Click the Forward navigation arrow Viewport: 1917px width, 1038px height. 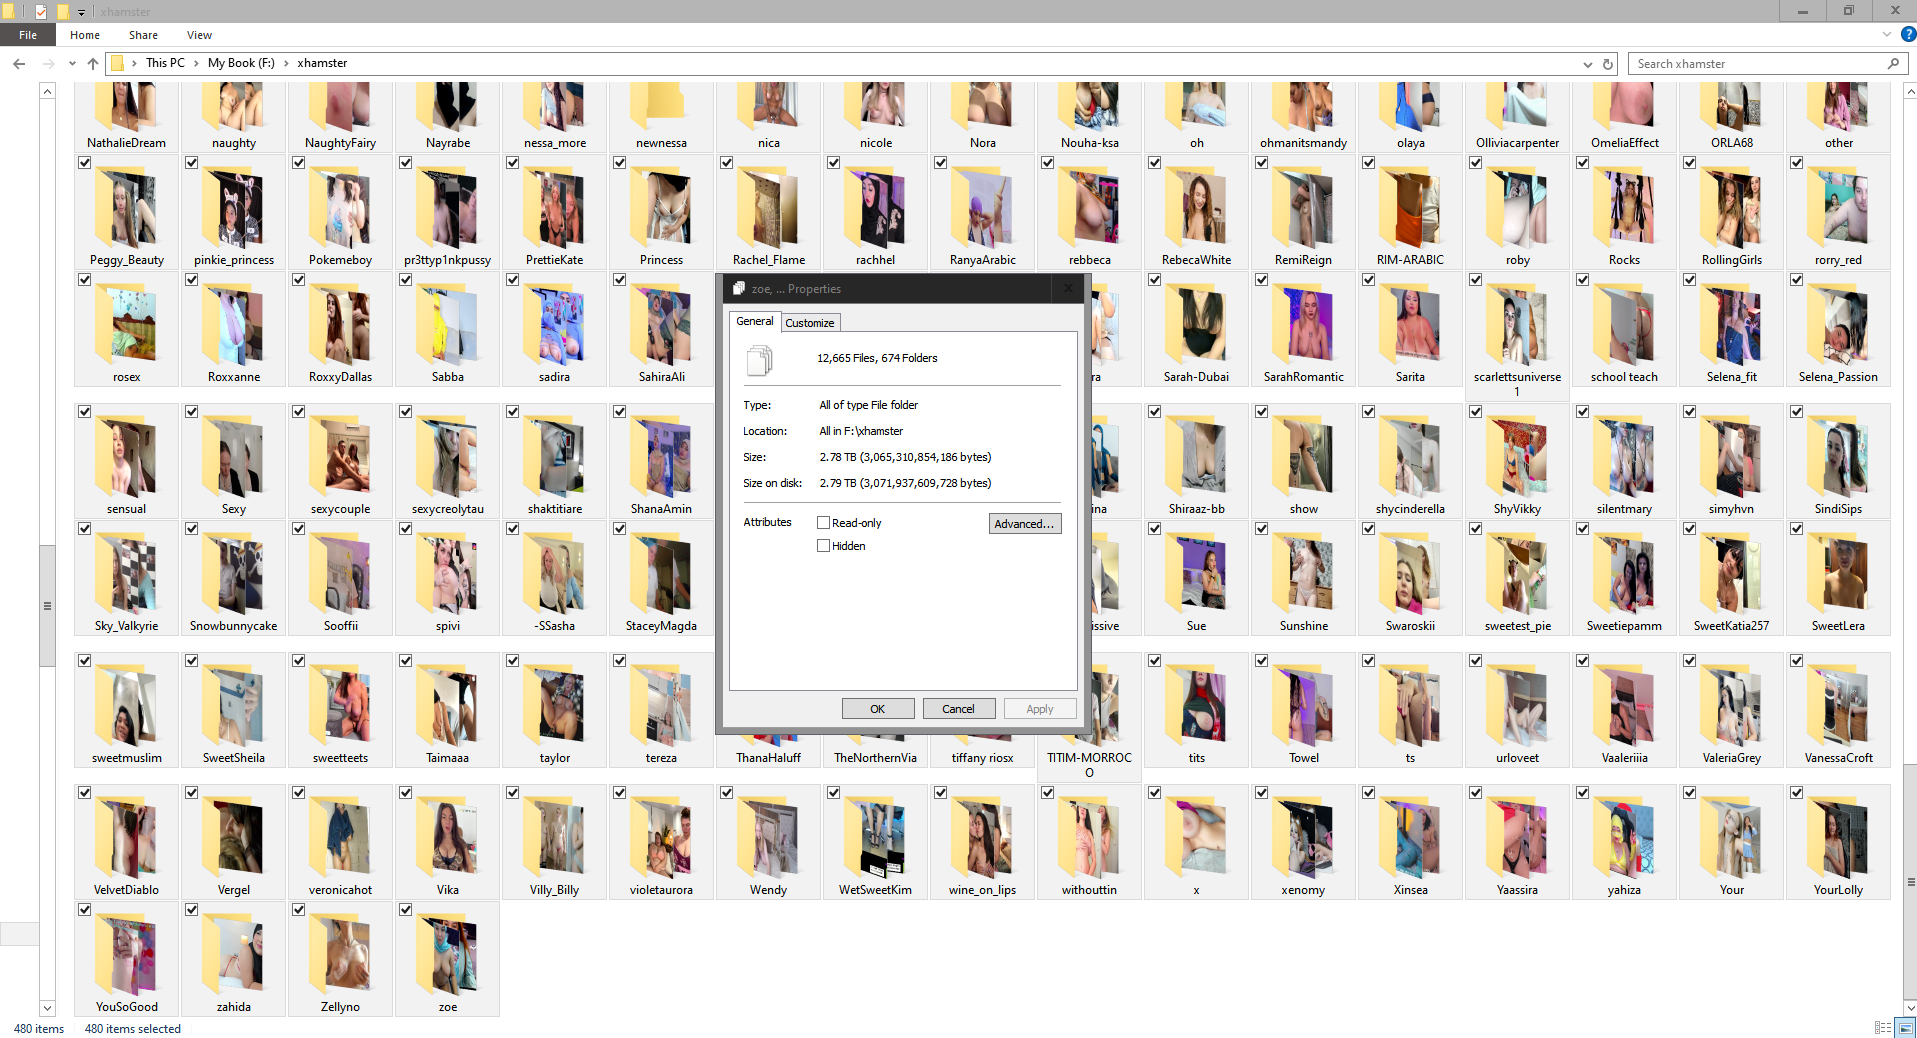(48, 63)
